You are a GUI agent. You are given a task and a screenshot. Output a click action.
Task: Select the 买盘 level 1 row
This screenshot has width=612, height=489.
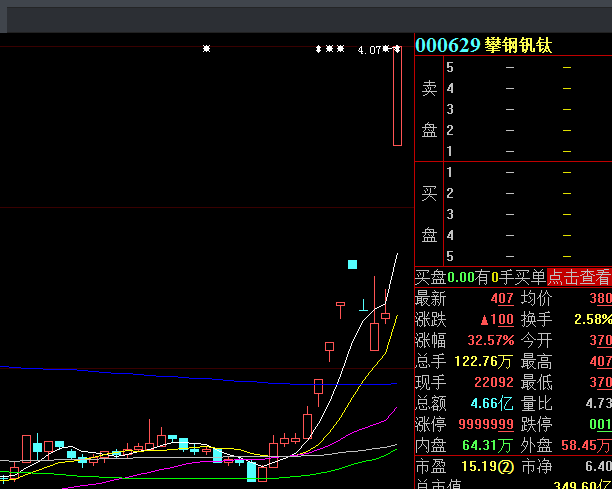[x=528, y=172]
